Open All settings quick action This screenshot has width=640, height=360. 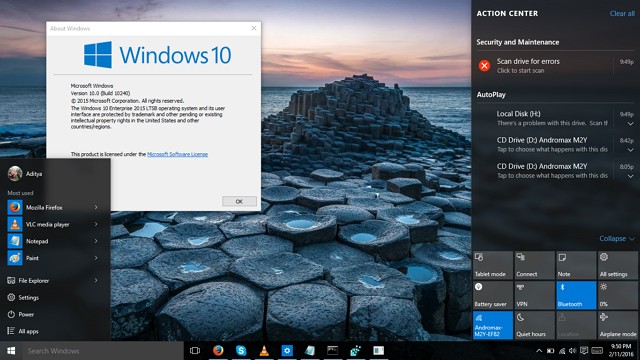tap(618, 265)
